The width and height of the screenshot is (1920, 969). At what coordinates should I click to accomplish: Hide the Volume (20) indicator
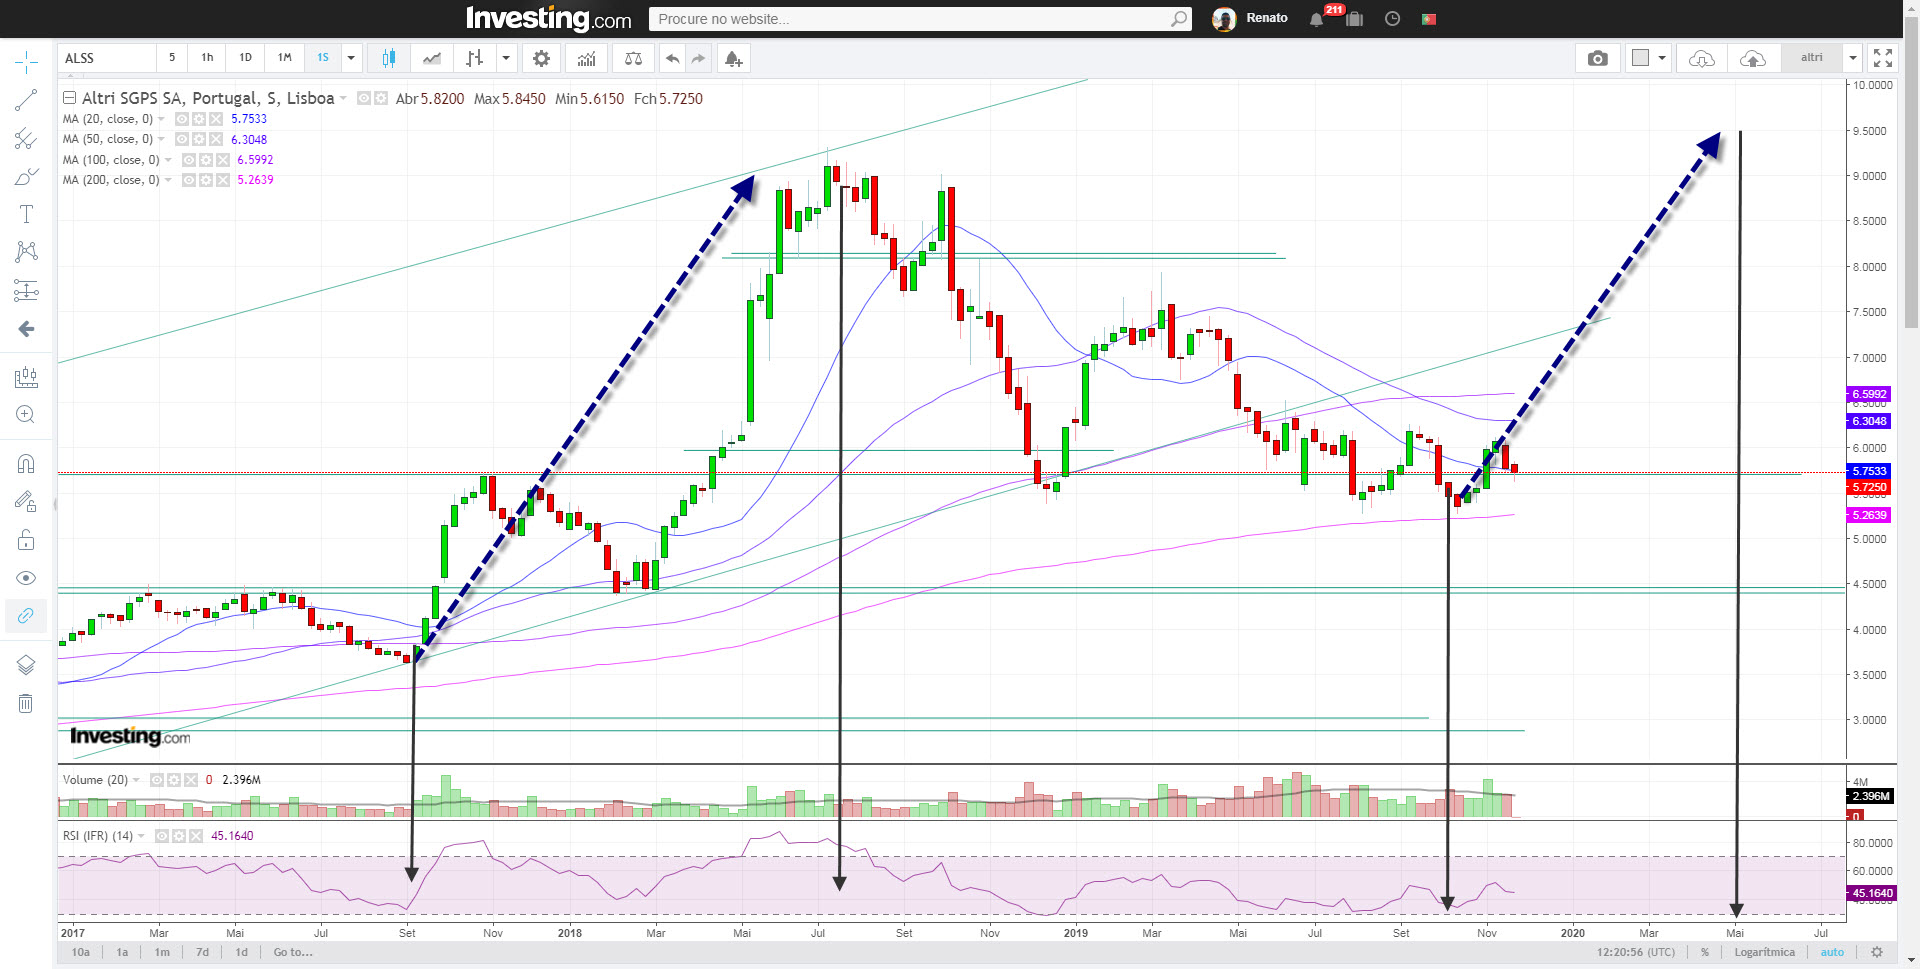point(157,780)
